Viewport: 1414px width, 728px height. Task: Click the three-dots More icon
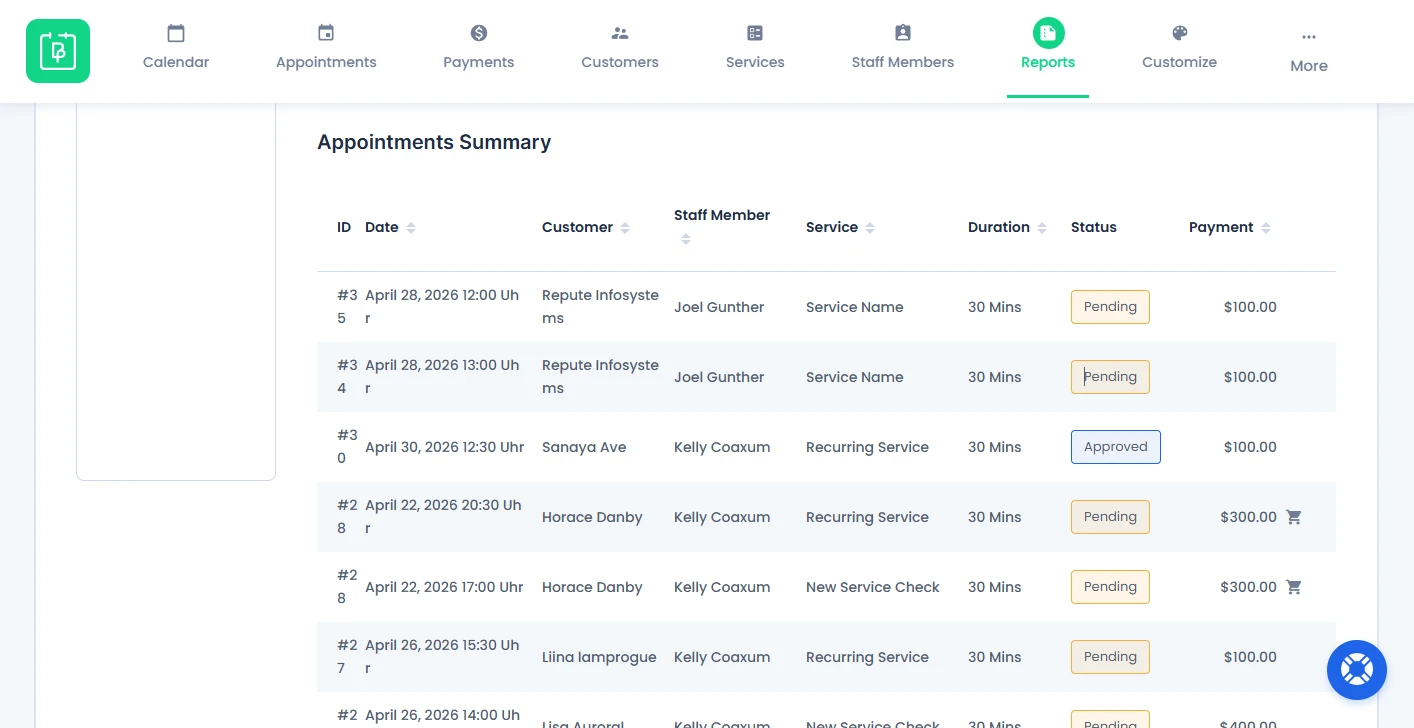click(x=1309, y=37)
